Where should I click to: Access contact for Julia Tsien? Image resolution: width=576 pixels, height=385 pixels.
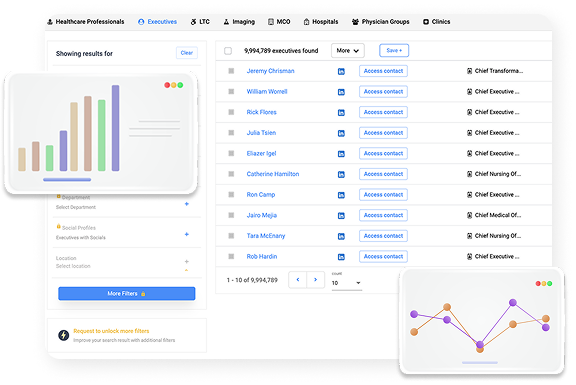[383, 133]
